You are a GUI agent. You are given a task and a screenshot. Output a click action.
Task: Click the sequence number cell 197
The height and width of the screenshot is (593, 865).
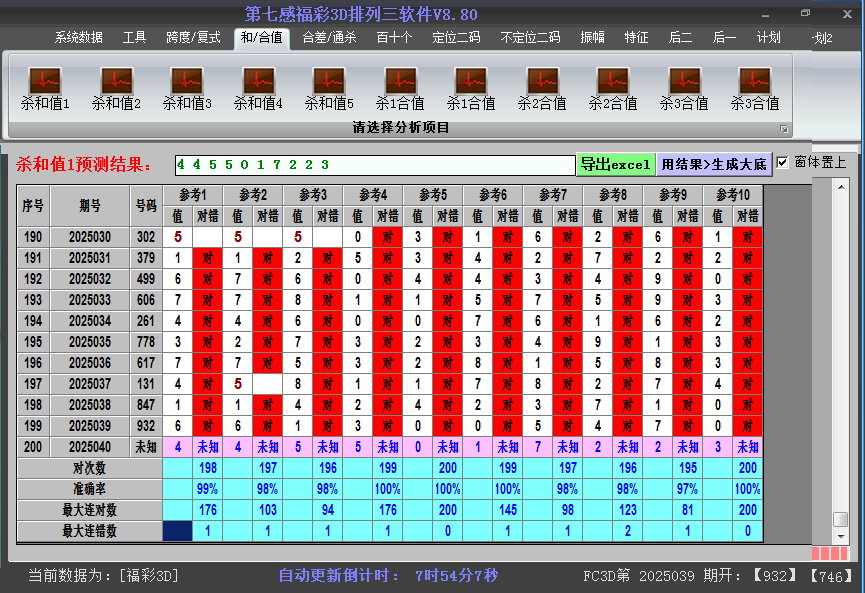[x=33, y=384]
